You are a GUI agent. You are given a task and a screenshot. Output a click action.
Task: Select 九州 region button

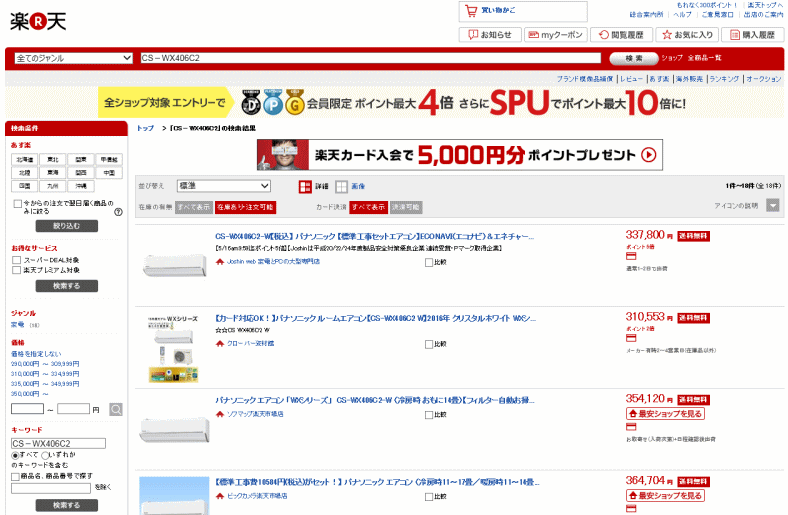click(53, 186)
